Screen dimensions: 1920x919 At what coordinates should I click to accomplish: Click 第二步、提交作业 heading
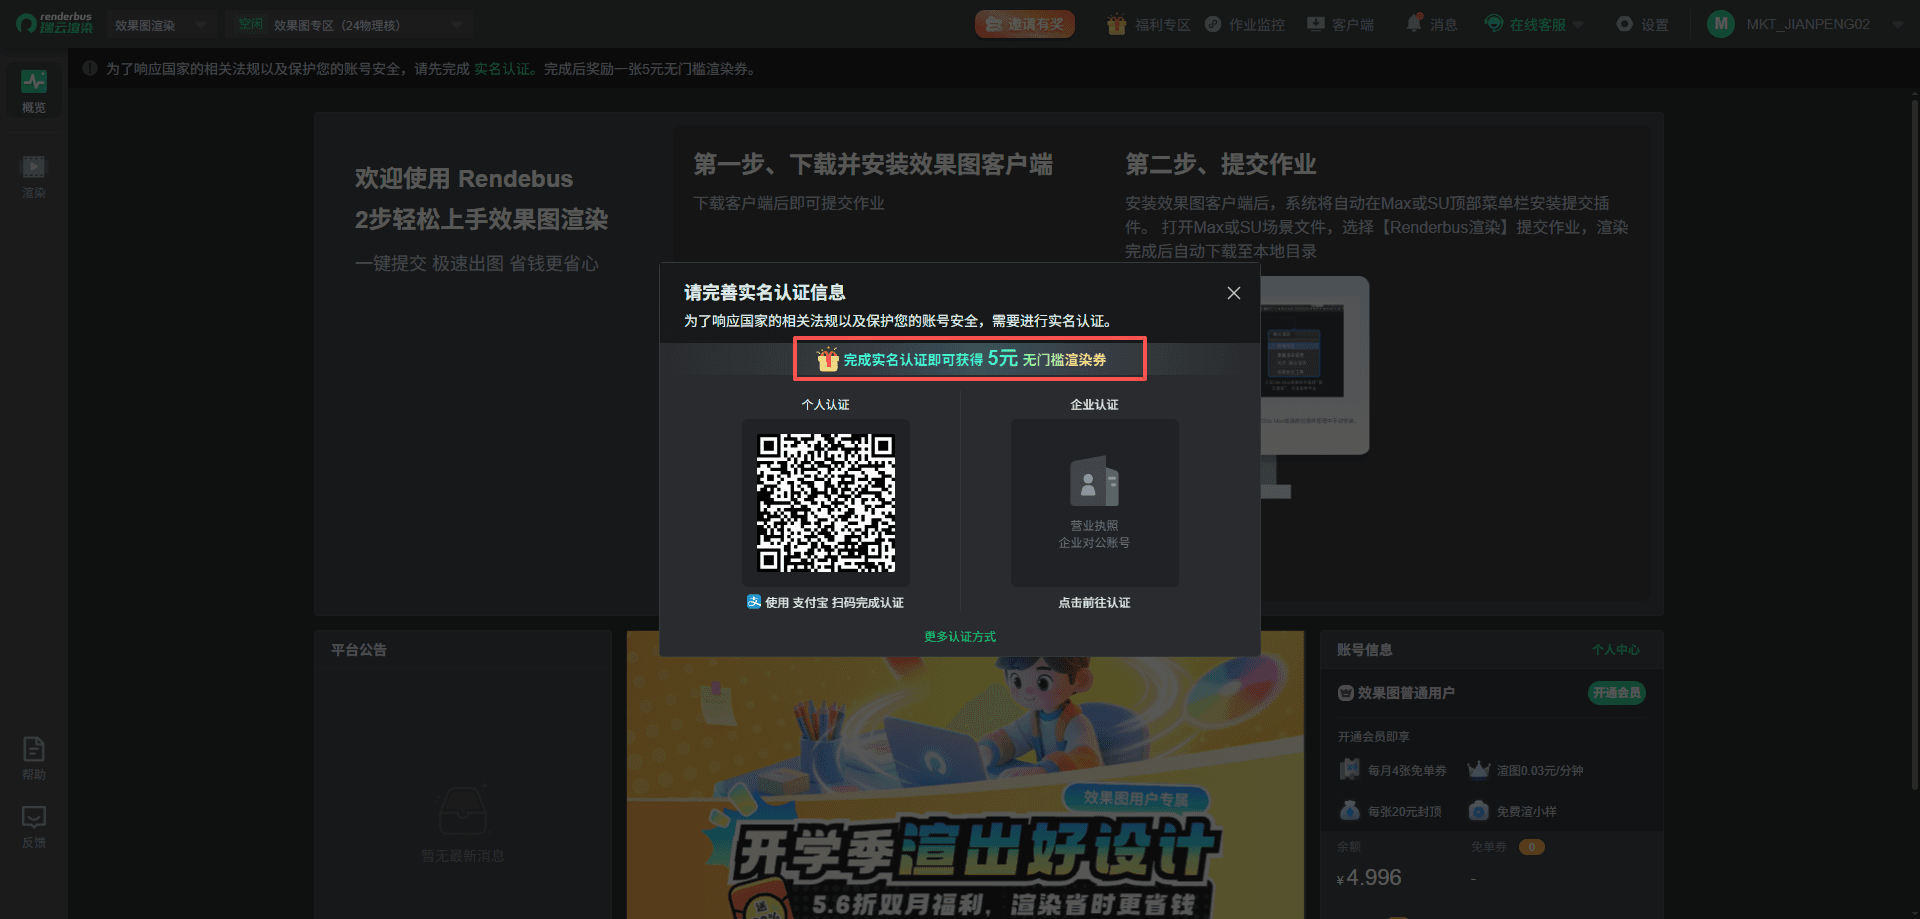click(x=1220, y=165)
